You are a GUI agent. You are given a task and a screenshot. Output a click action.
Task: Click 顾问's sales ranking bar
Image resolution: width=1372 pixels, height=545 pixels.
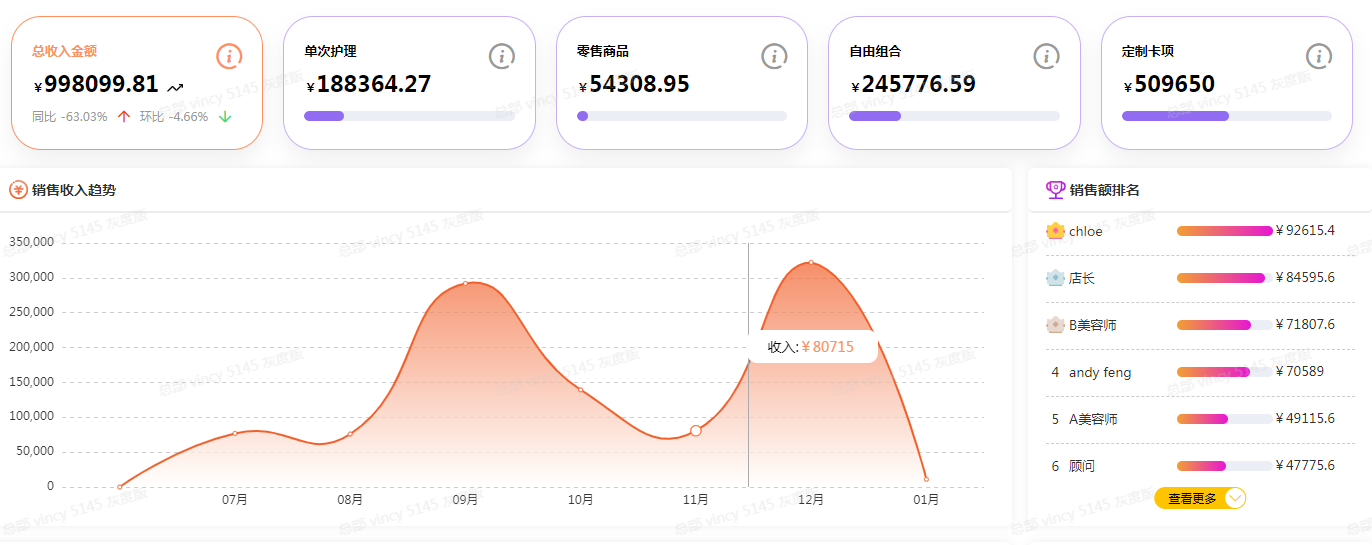pyautogui.click(x=1225, y=466)
